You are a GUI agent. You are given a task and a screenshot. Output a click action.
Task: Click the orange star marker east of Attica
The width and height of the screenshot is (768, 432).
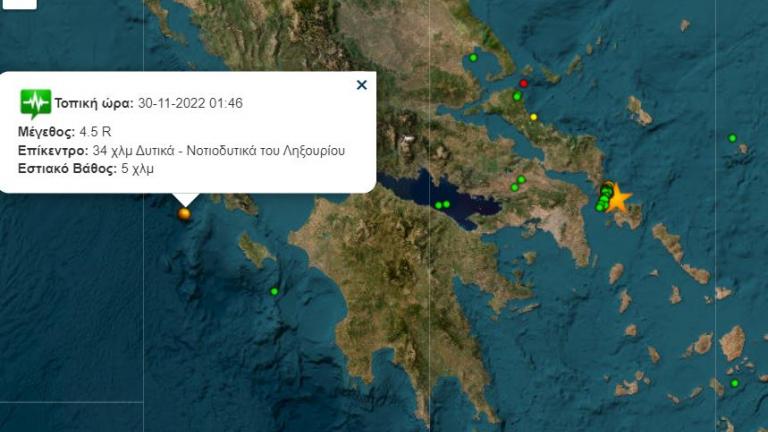[x=619, y=199]
